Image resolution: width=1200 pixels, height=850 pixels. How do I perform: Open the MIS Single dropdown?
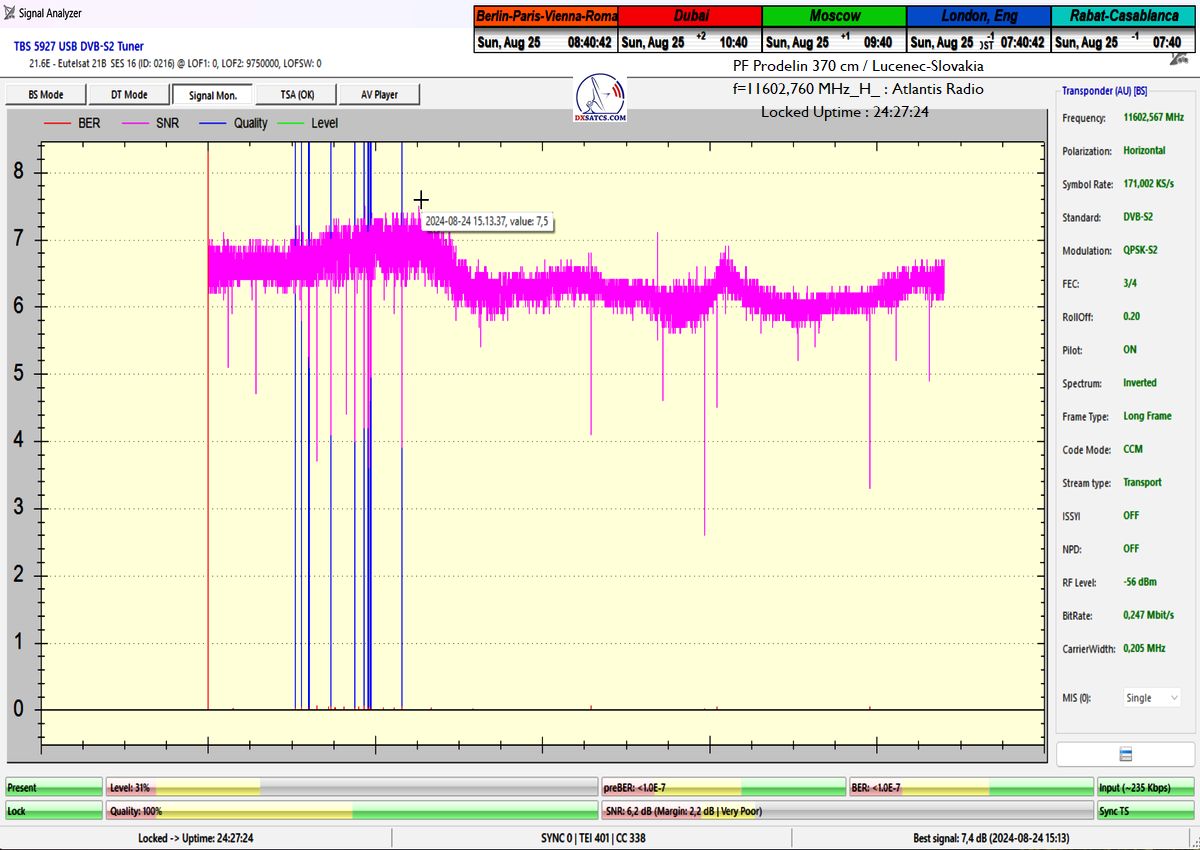point(1151,698)
